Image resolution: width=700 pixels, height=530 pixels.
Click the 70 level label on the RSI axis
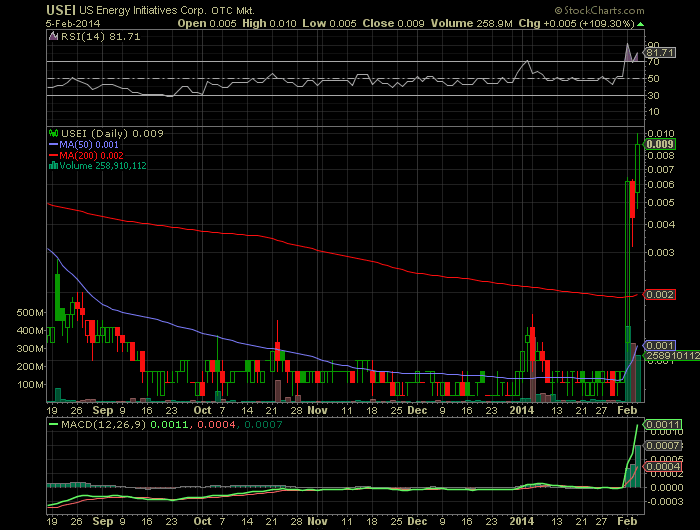[654, 62]
